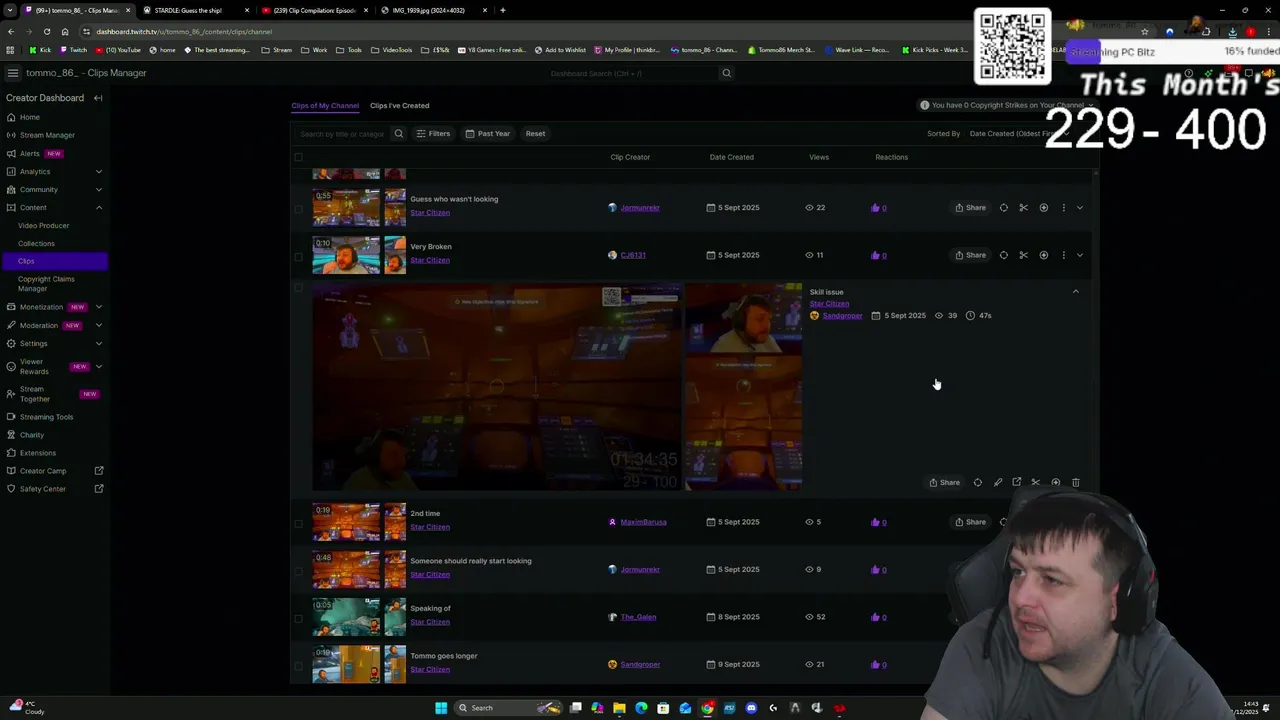Open three-dot menu on 'Guess who wasn't looking' row
The height and width of the screenshot is (720, 1280).
click(1063, 208)
